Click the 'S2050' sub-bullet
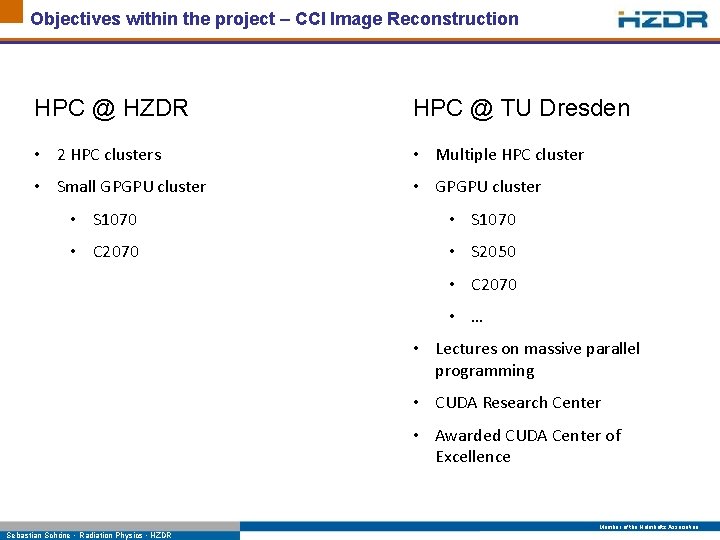Image resolution: width=720 pixels, height=540 pixels. click(493, 252)
